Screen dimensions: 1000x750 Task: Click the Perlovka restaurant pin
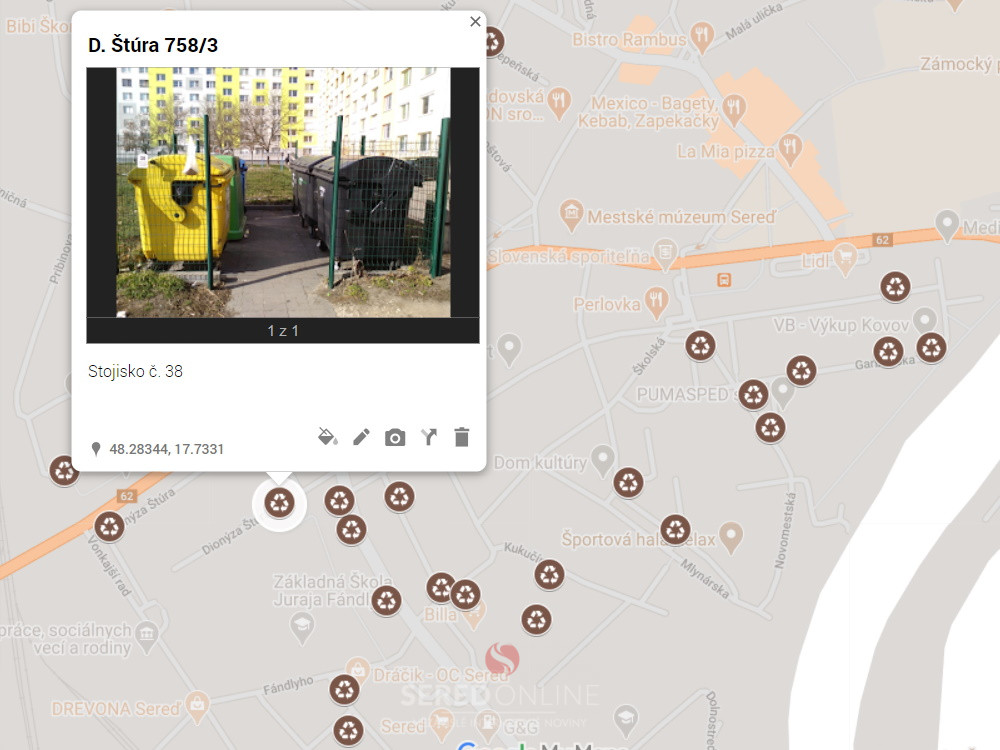pyautogui.click(x=656, y=303)
